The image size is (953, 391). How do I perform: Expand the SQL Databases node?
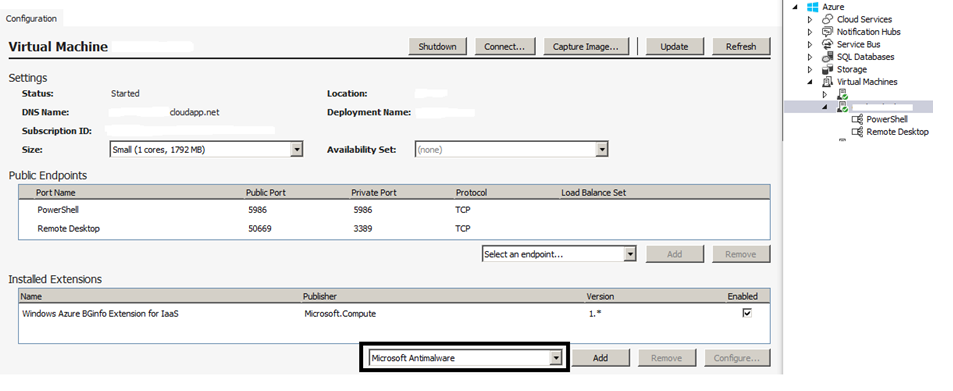tap(810, 57)
